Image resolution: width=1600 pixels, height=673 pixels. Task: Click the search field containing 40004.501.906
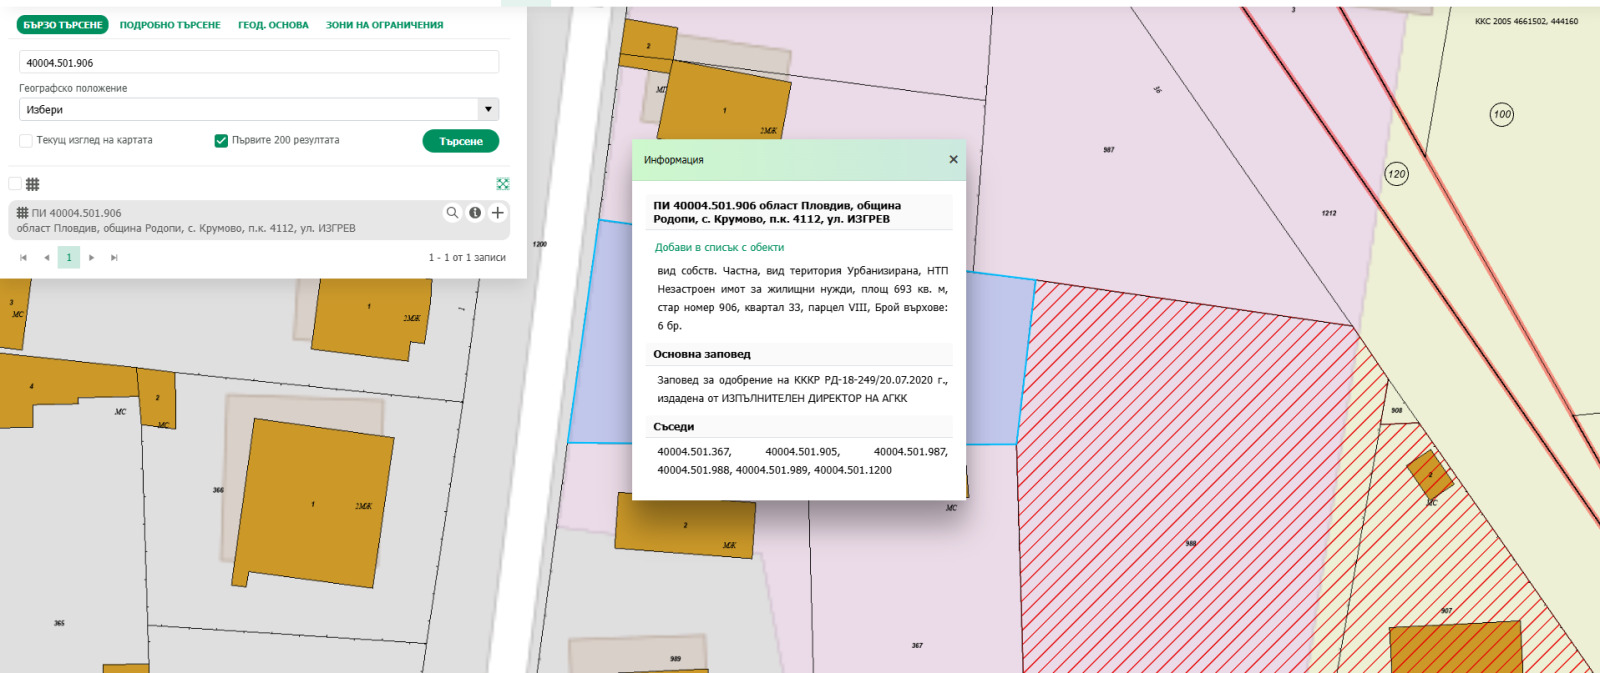pos(258,63)
